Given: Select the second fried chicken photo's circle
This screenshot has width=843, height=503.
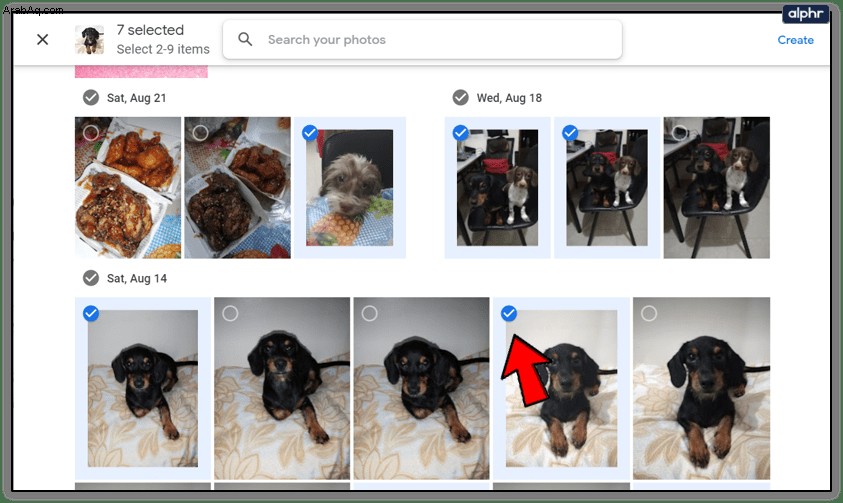Looking at the screenshot, I should click(x=201, y=132).
